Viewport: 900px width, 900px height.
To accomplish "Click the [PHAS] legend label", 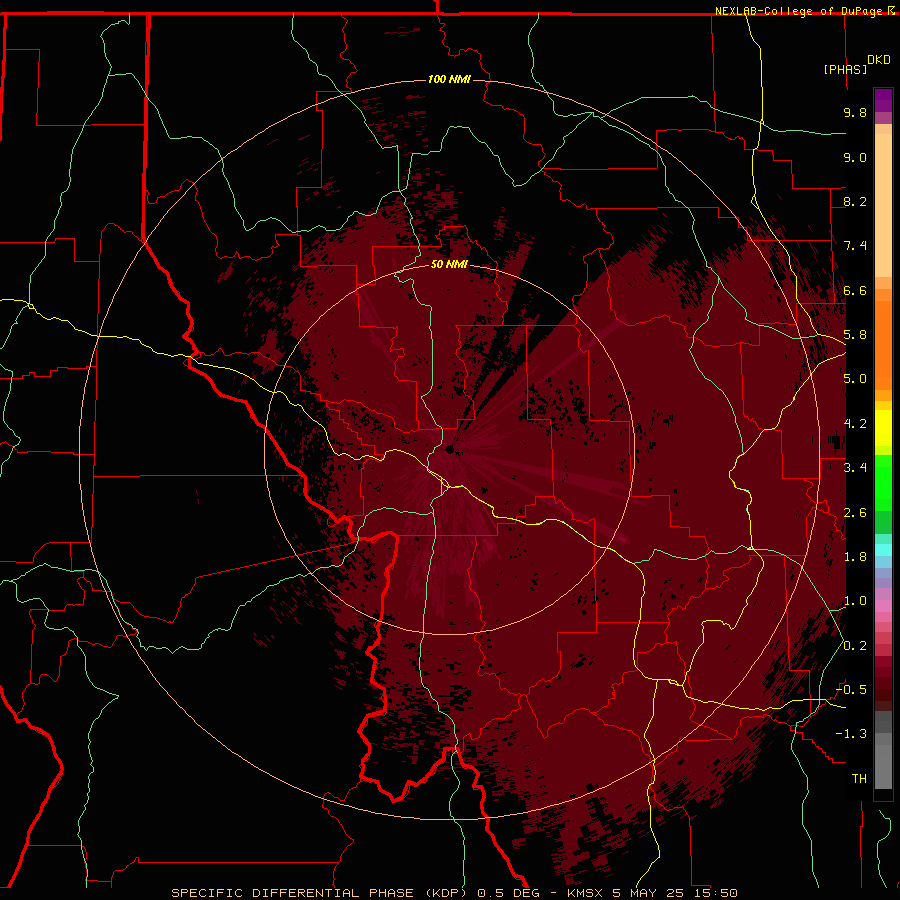I will pyautogui.click(x=845, y=69).
